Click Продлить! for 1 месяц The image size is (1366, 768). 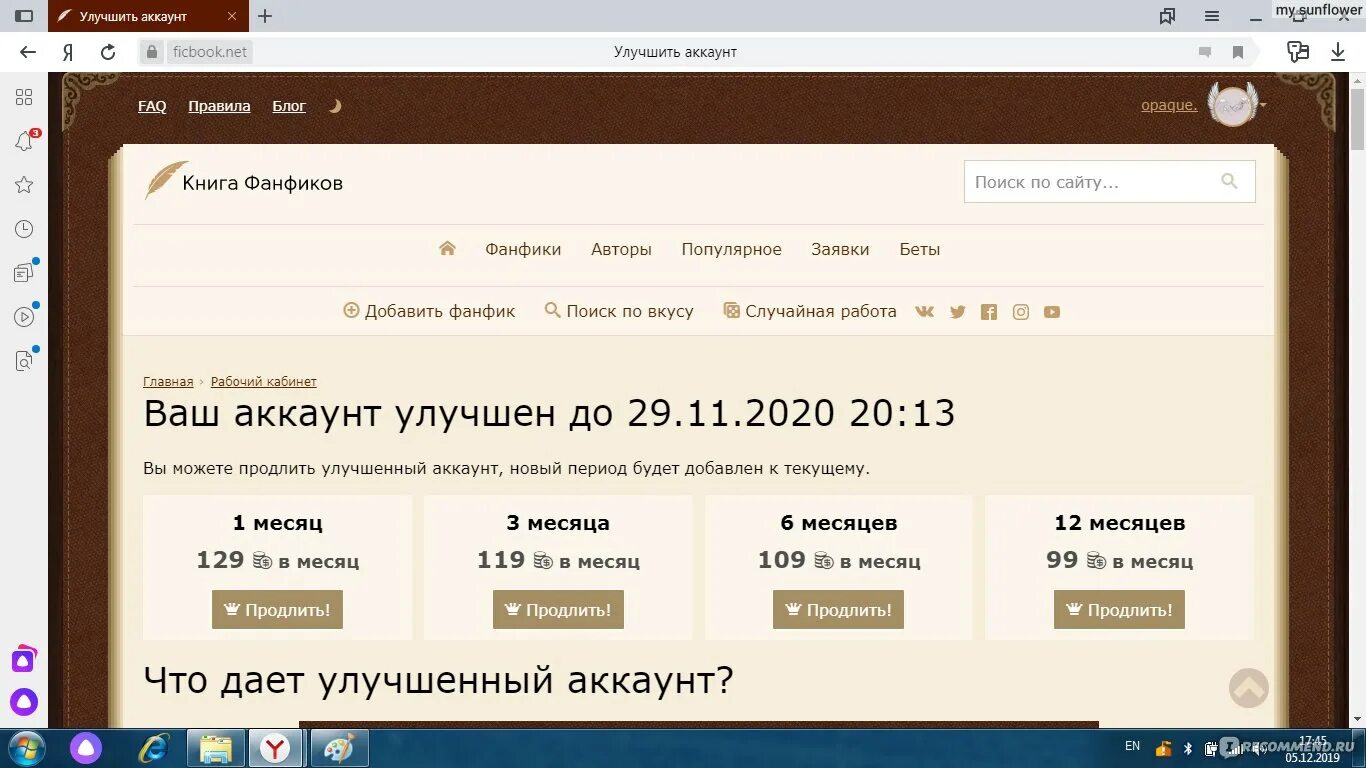tap(277, 610)
